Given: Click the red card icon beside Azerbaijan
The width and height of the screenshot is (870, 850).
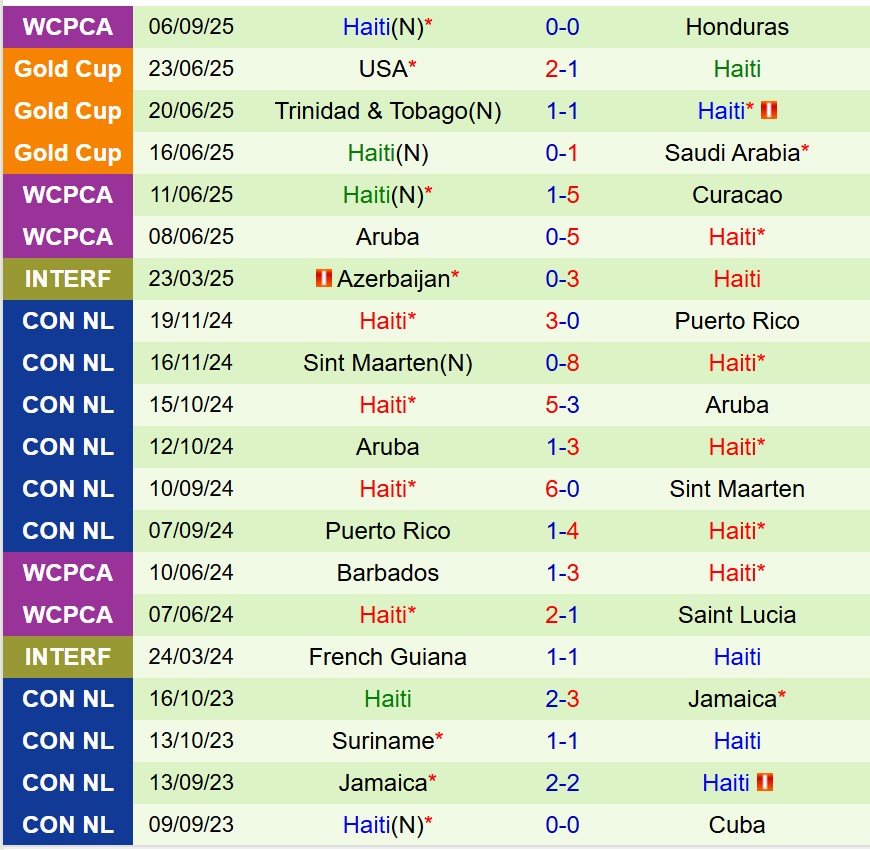Looking at the screenshot, I should click(323, 279).
